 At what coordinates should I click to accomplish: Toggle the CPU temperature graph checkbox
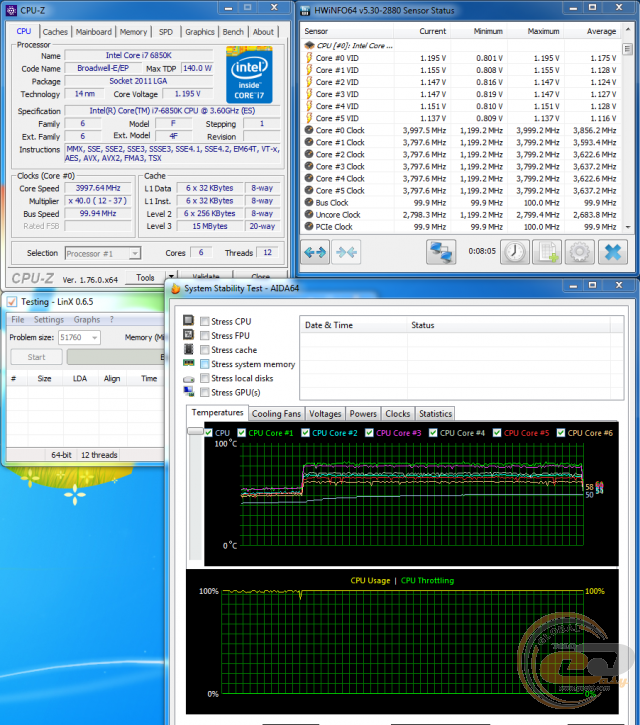(x=209, y=433)
